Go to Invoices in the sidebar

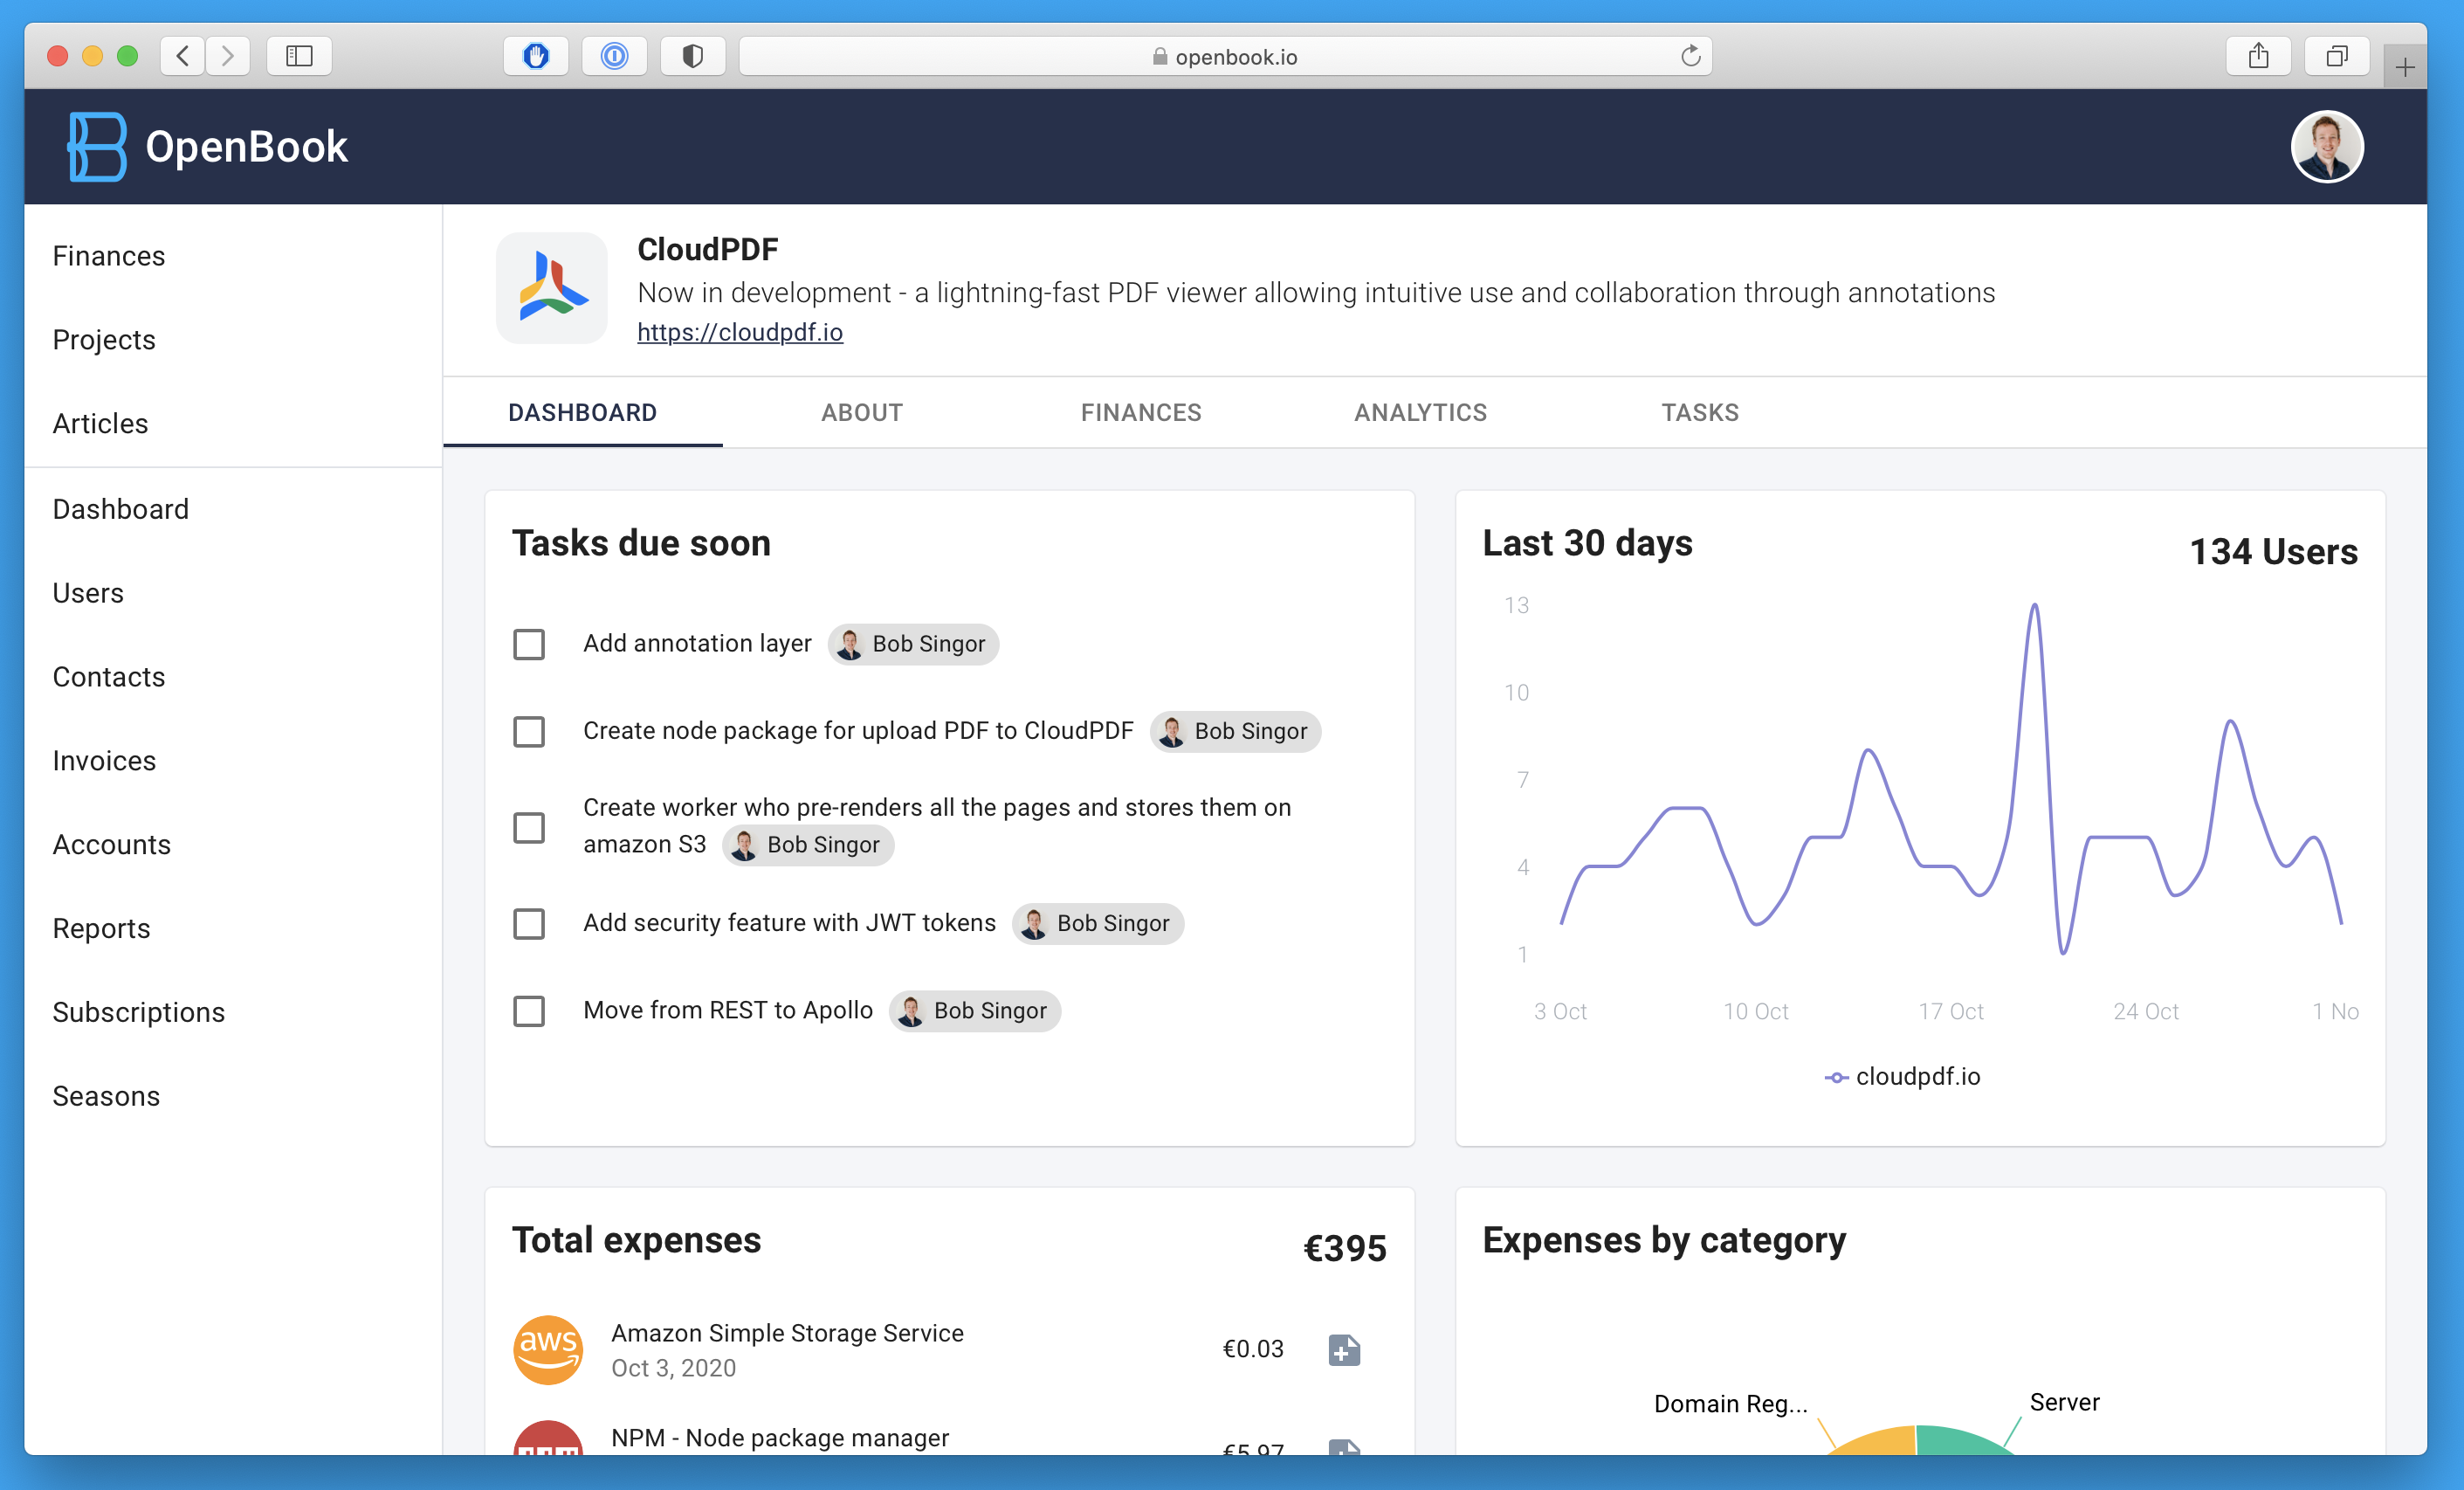click(104, 761)
